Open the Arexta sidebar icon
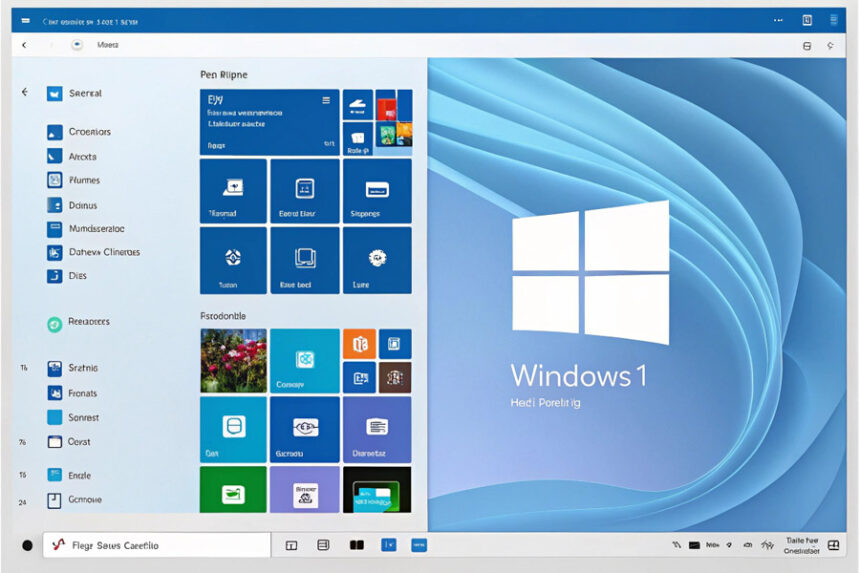The height and width of the screenshot is (573, 860). [54, 156]
